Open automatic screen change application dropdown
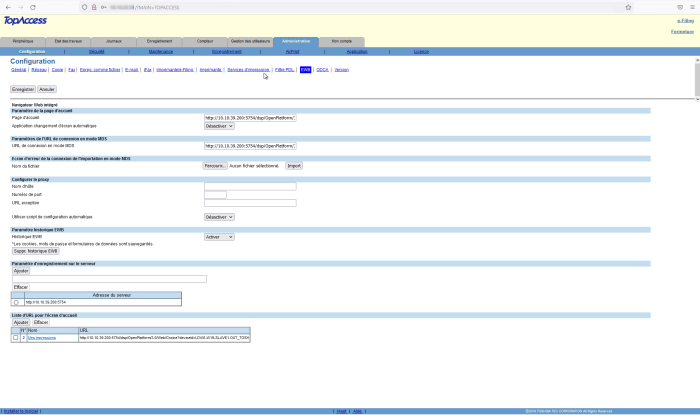This screenshot has height=415, width=700. [x=219, y=127]
